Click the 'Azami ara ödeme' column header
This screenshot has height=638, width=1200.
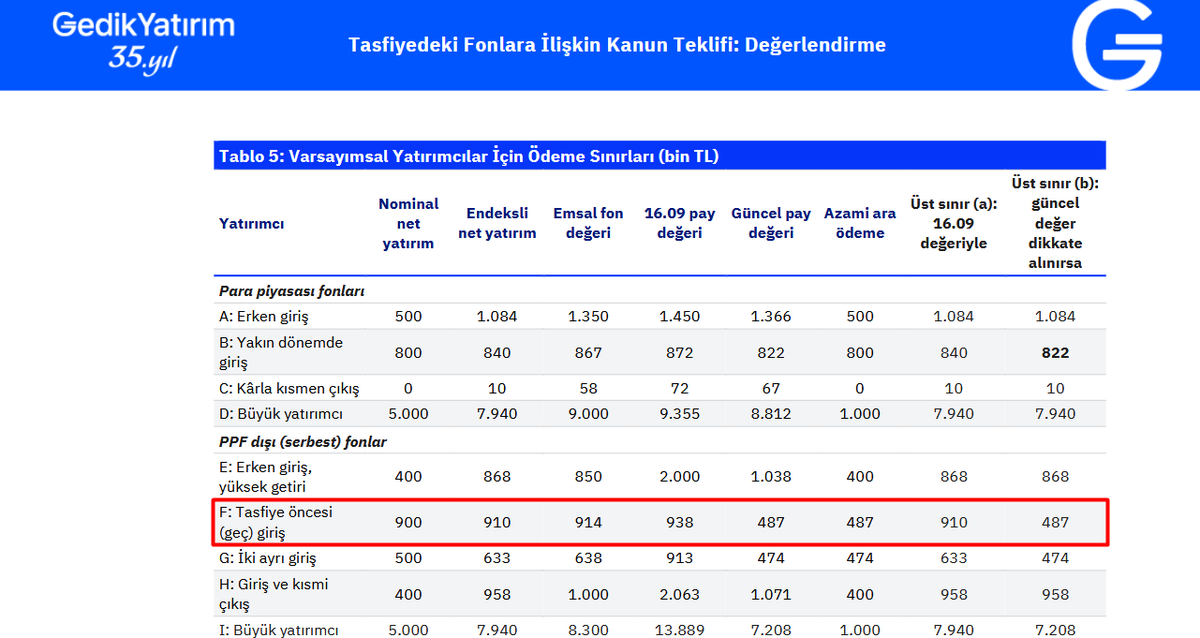tap(860, 223)
